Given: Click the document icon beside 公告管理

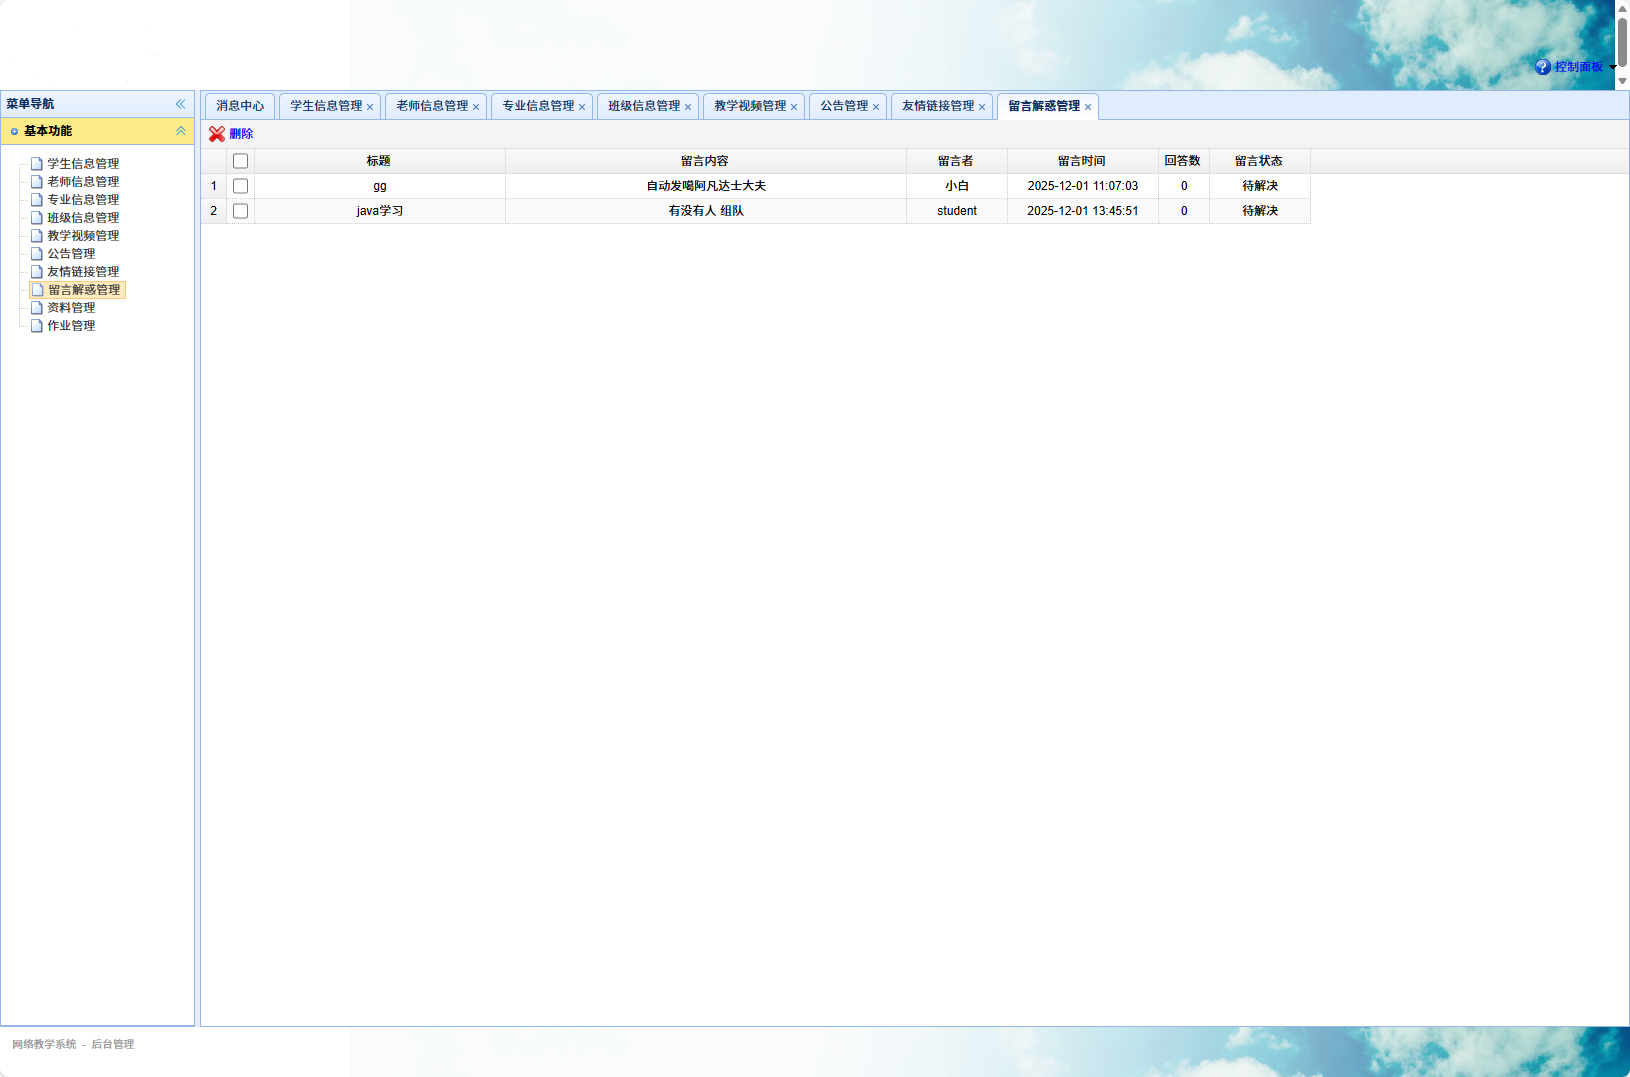Looking at the screenshot, I should point(37,254).
